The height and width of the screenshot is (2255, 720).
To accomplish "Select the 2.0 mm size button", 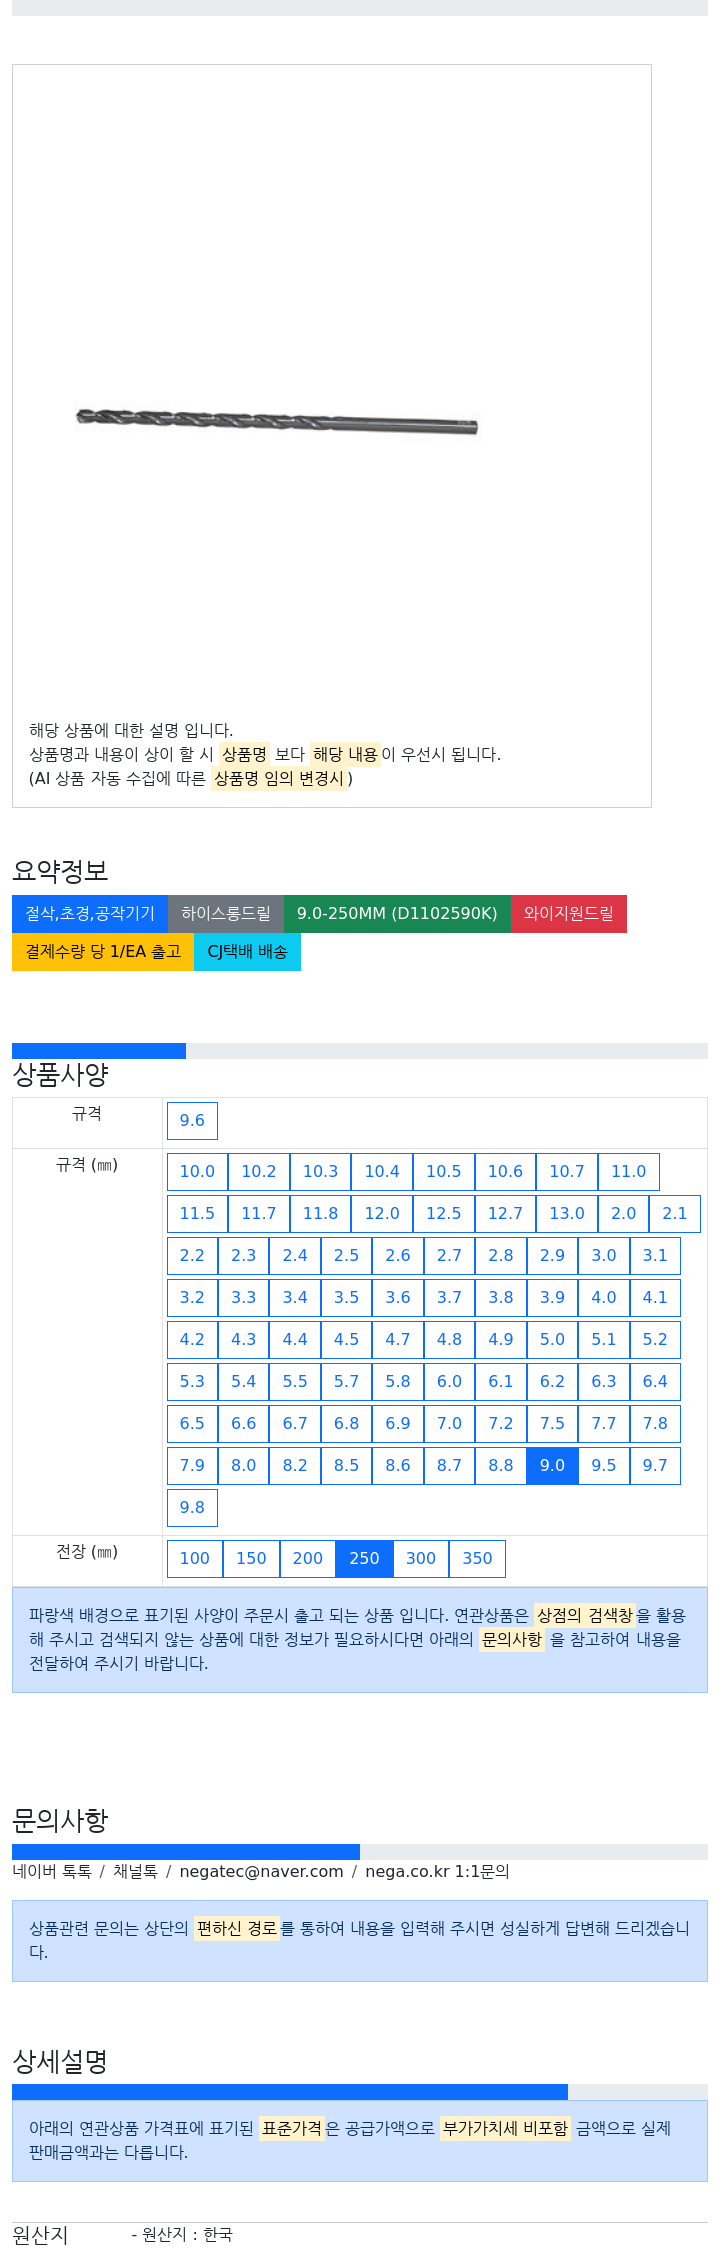I will point(624,1214).
